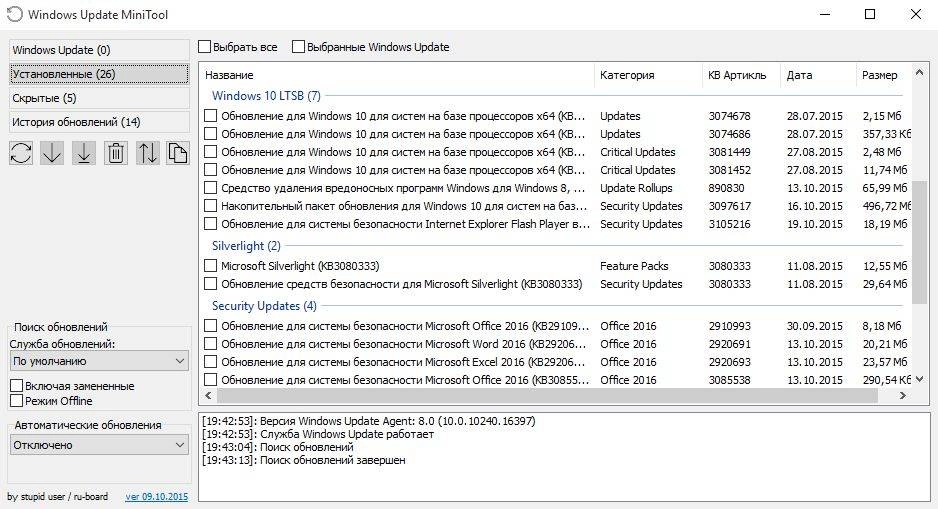Sort by KB Артикль column header
938x509 pixels.
click(x=742, y=75)
